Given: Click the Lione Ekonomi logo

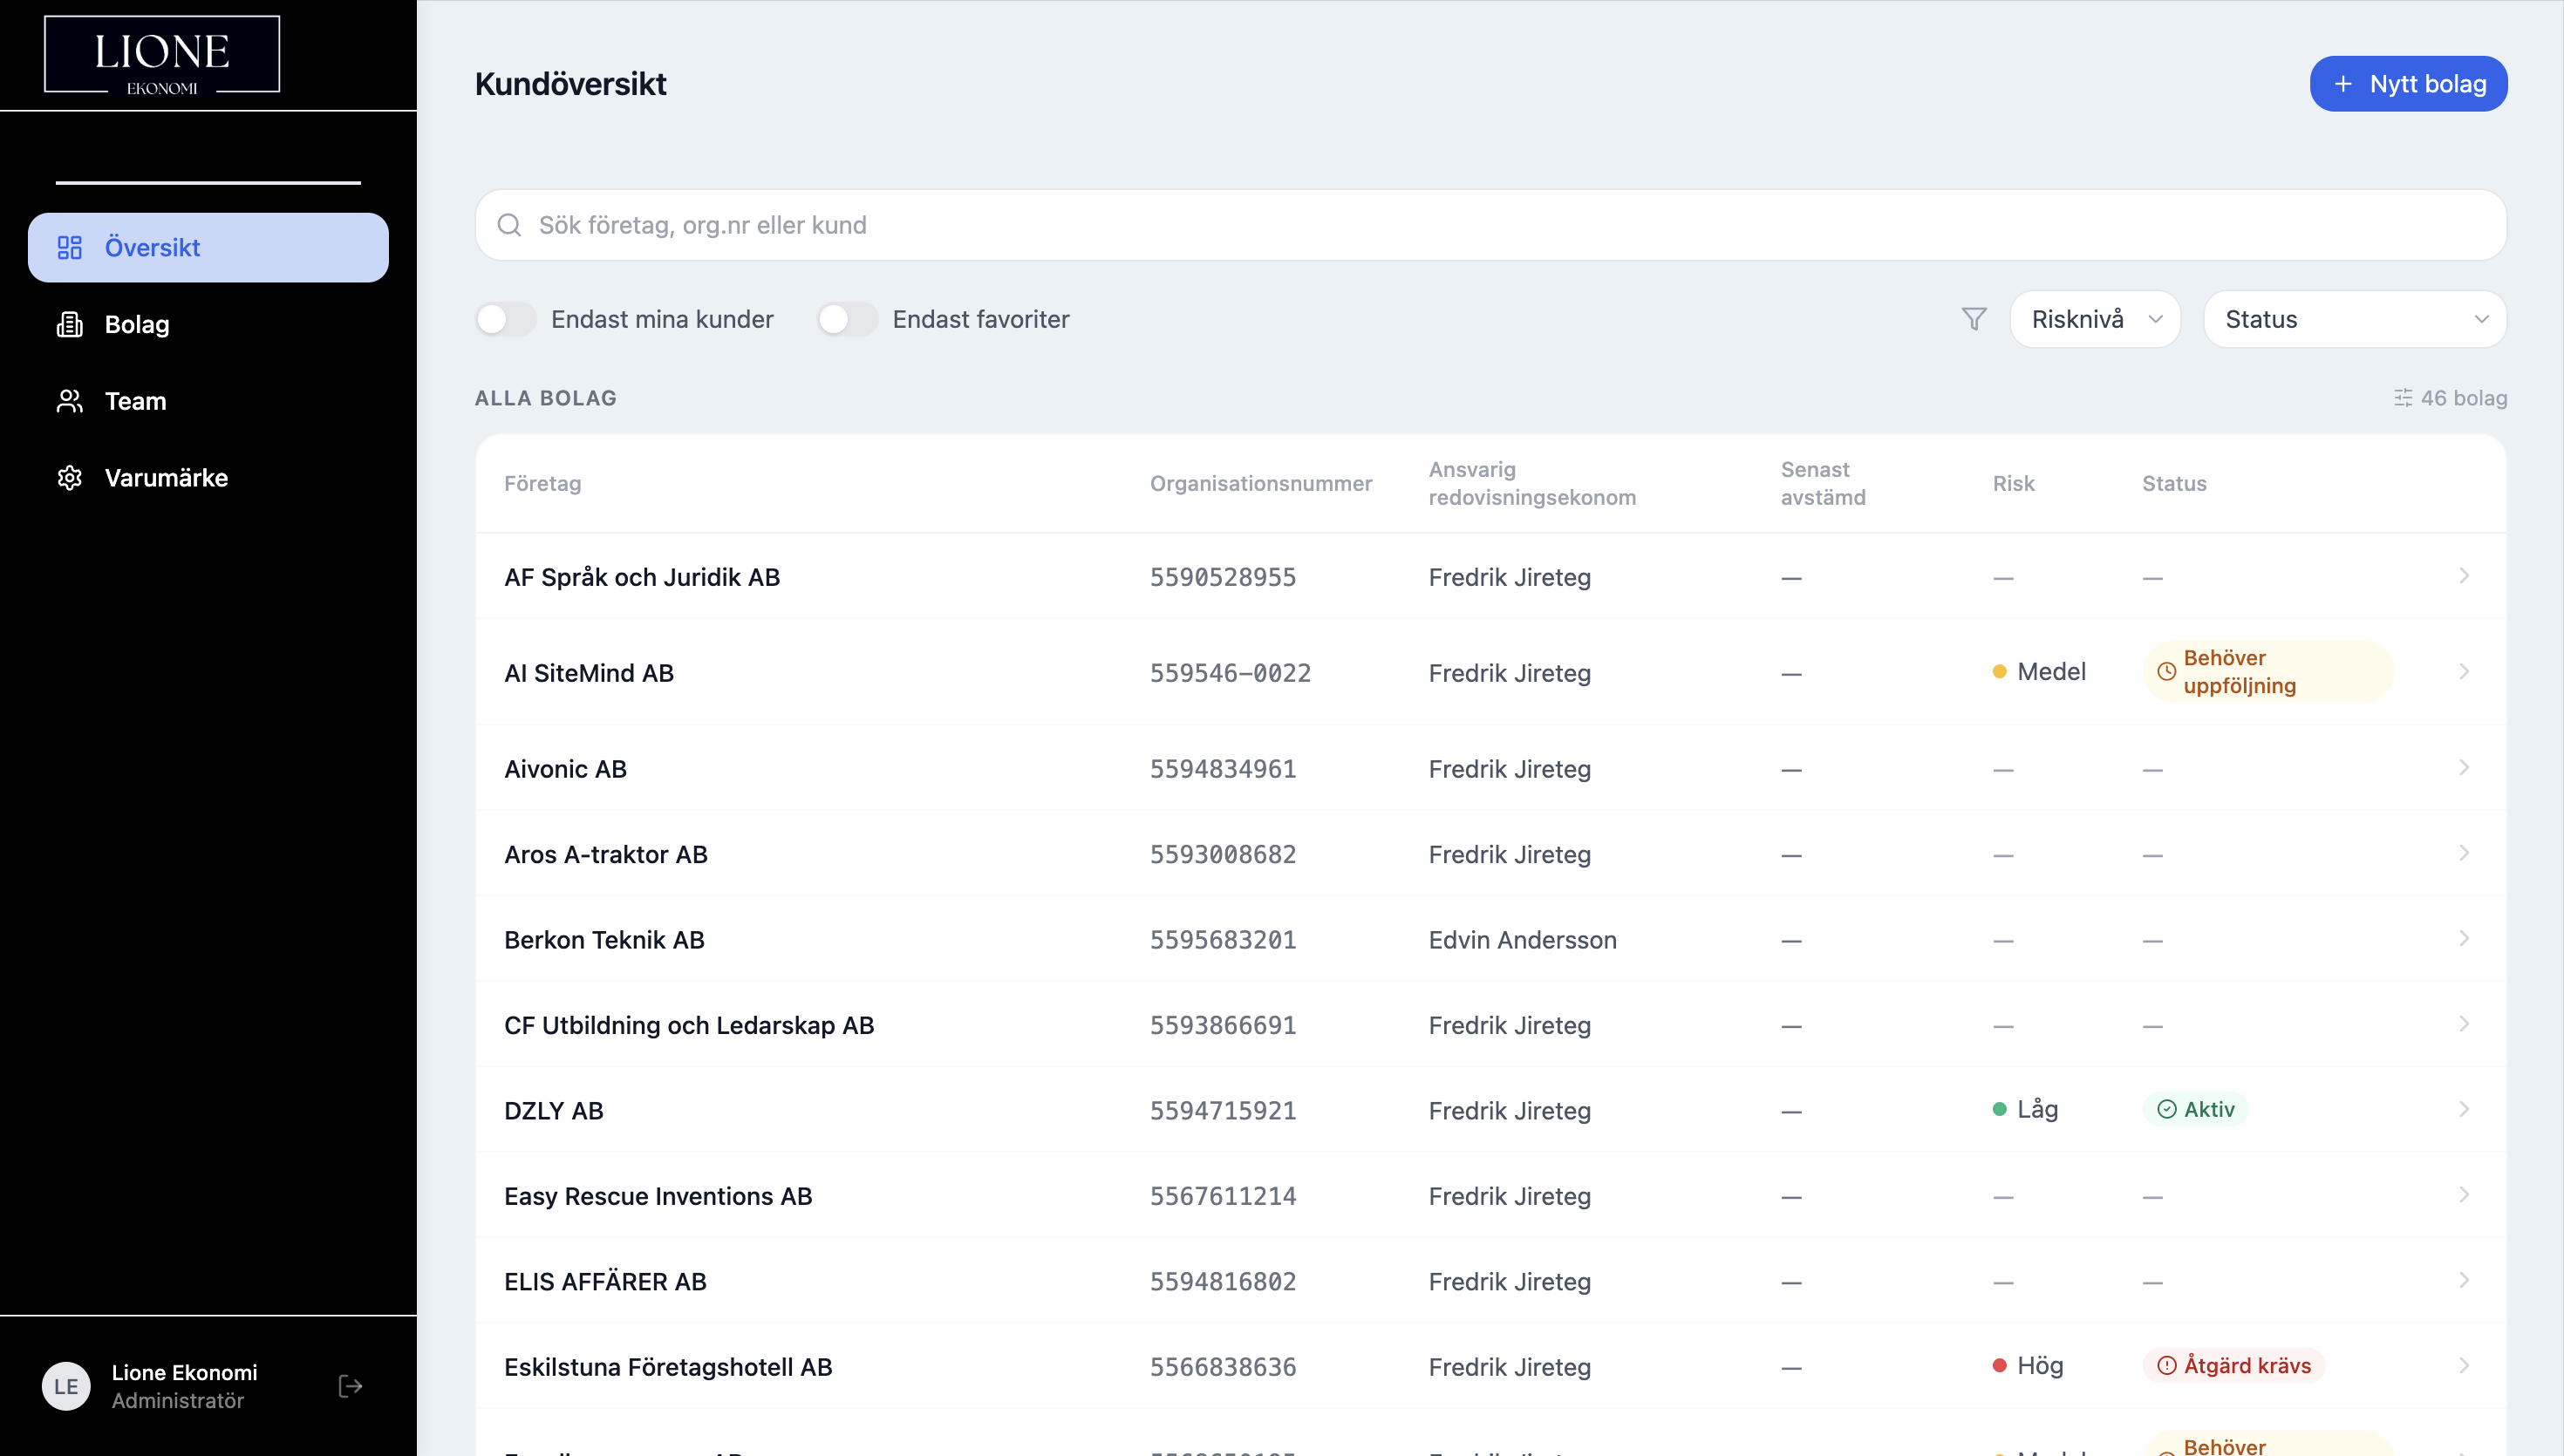Looking at the screenshot, I should click(x=162, y=55).
